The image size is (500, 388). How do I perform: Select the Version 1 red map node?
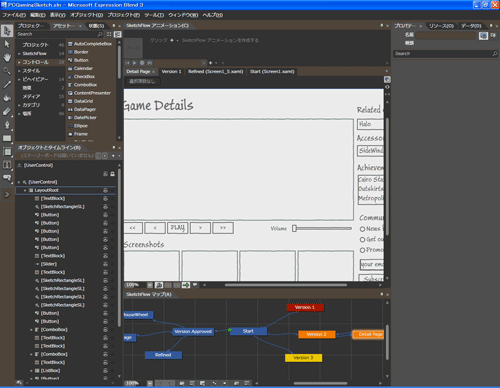tap(305, 307)
